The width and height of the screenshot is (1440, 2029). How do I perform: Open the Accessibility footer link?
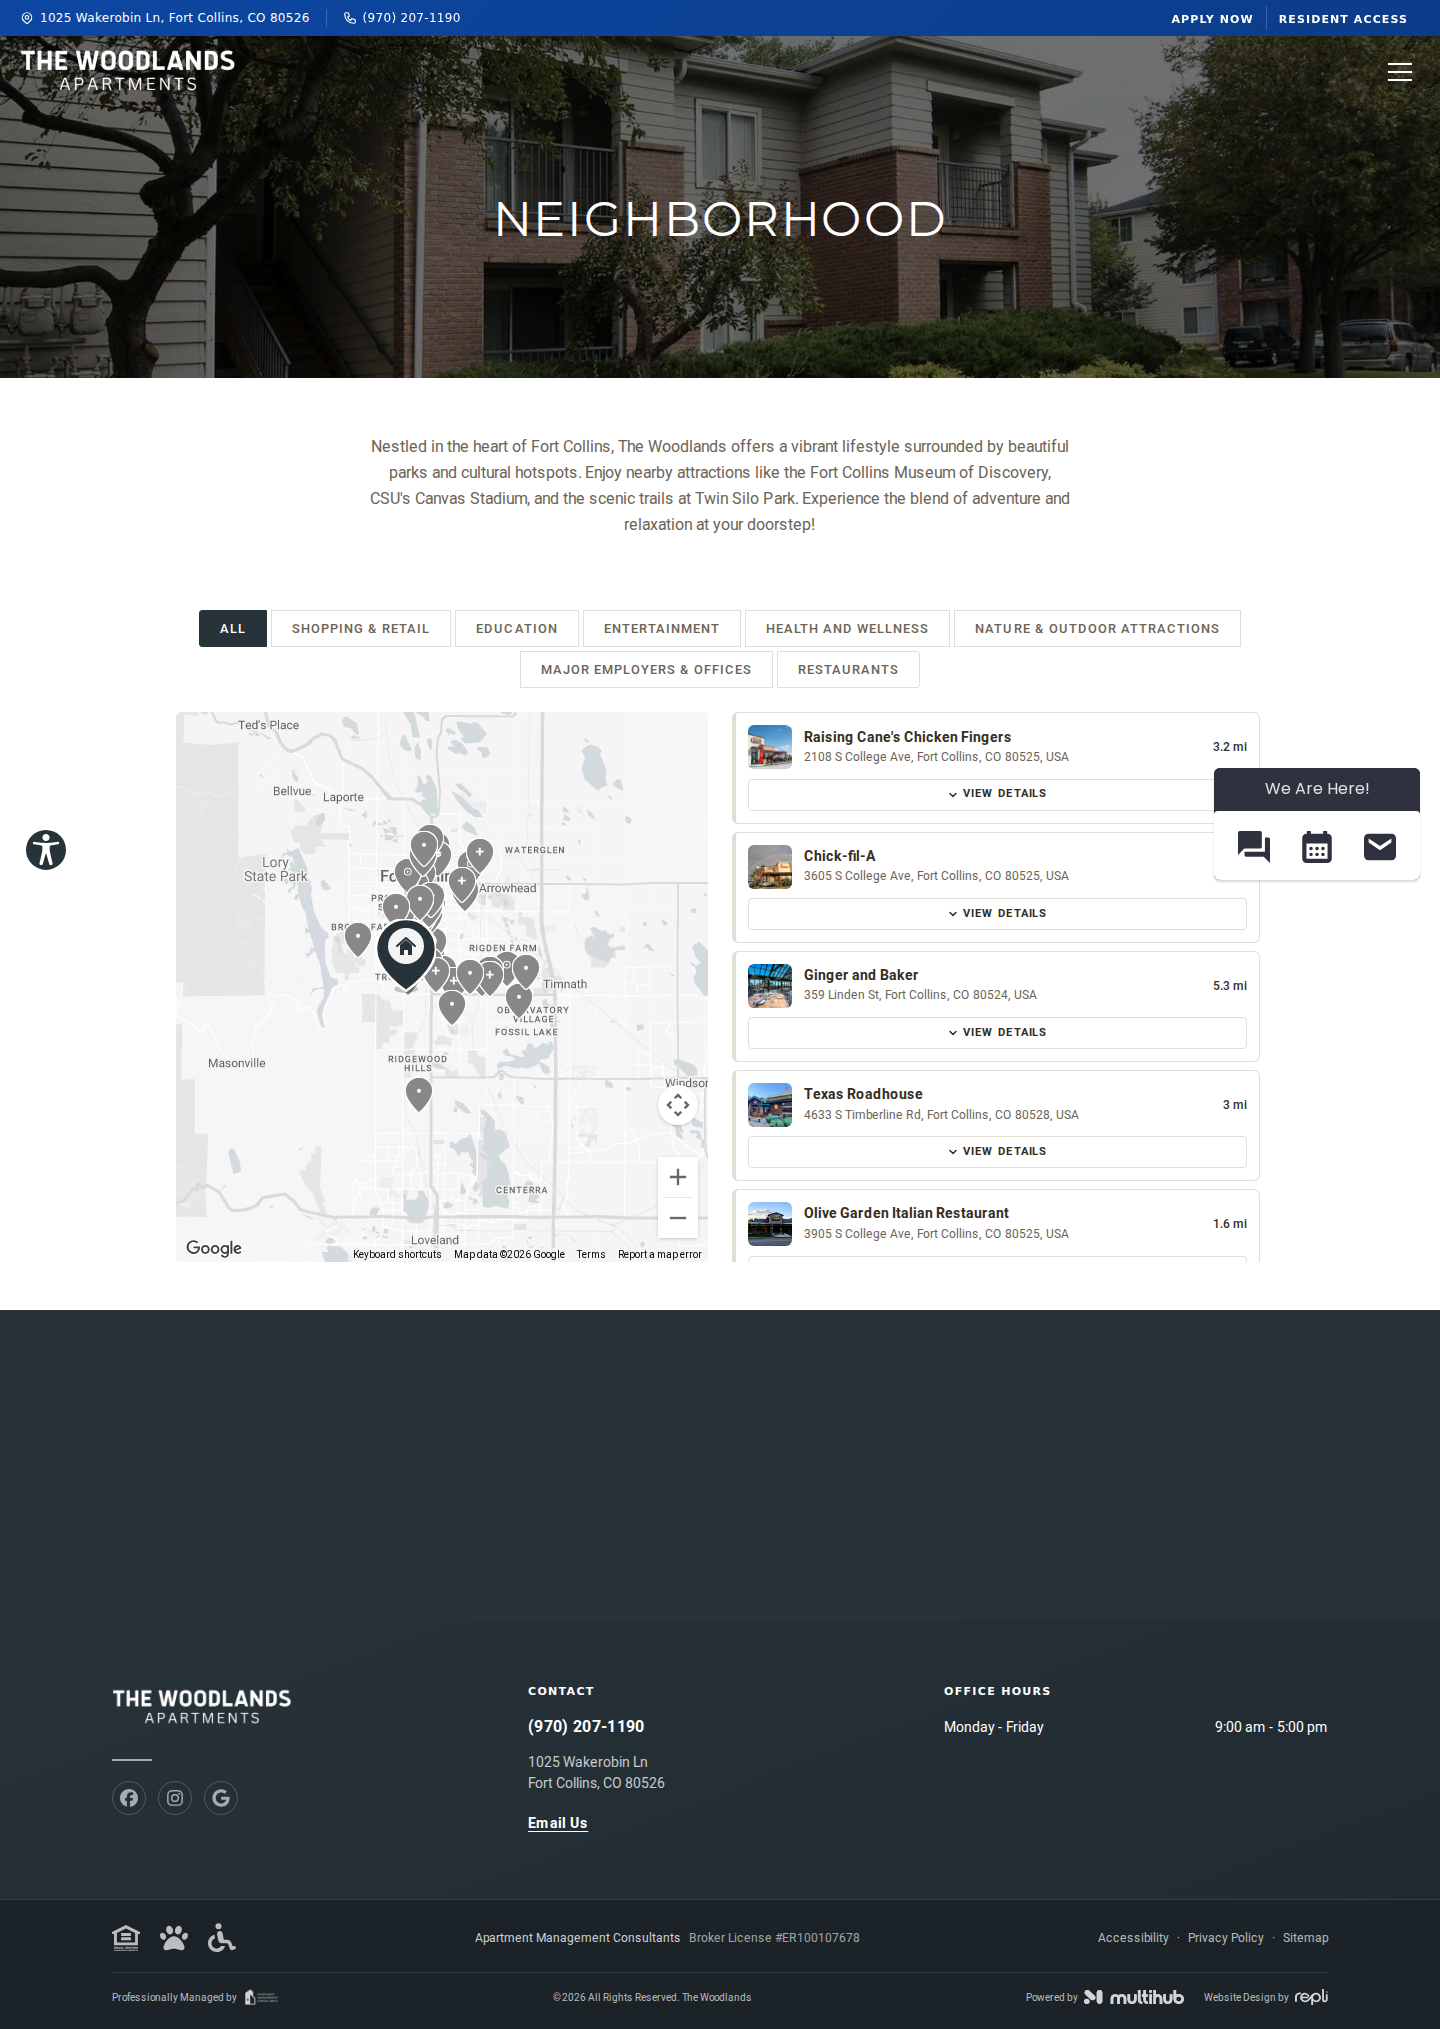point(1133,1938)
